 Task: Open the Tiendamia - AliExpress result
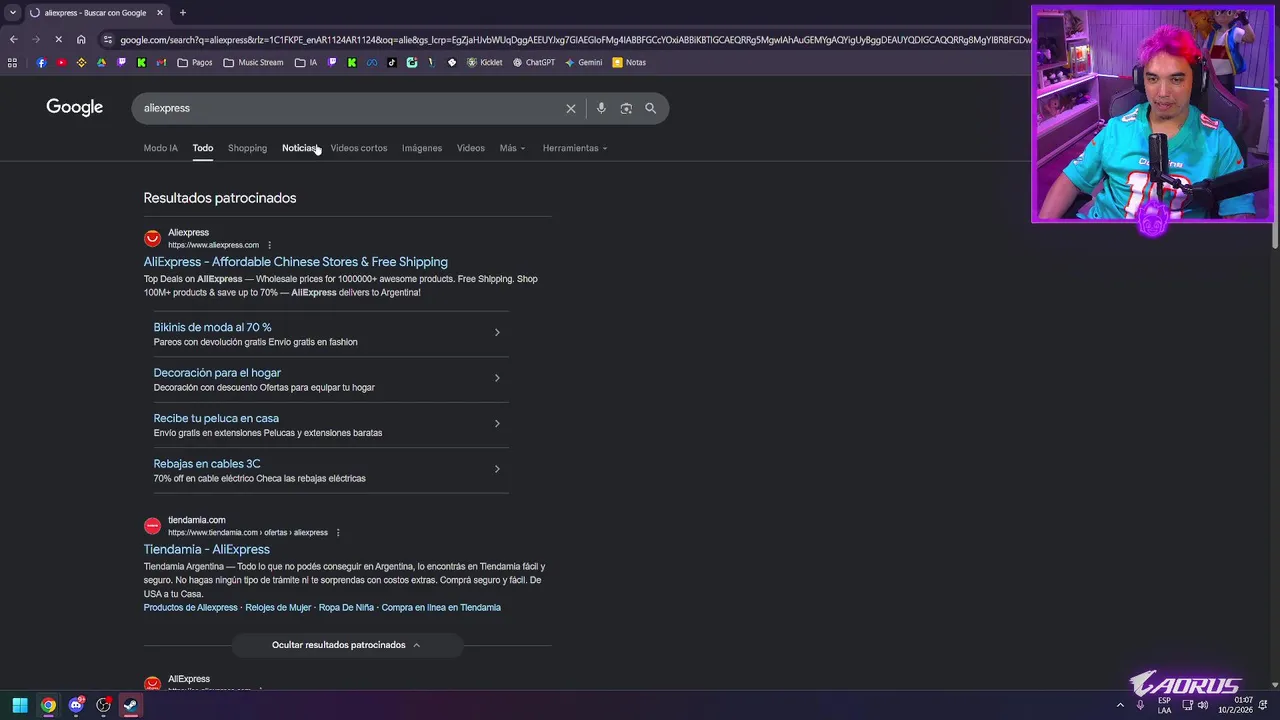click(206, 549)
